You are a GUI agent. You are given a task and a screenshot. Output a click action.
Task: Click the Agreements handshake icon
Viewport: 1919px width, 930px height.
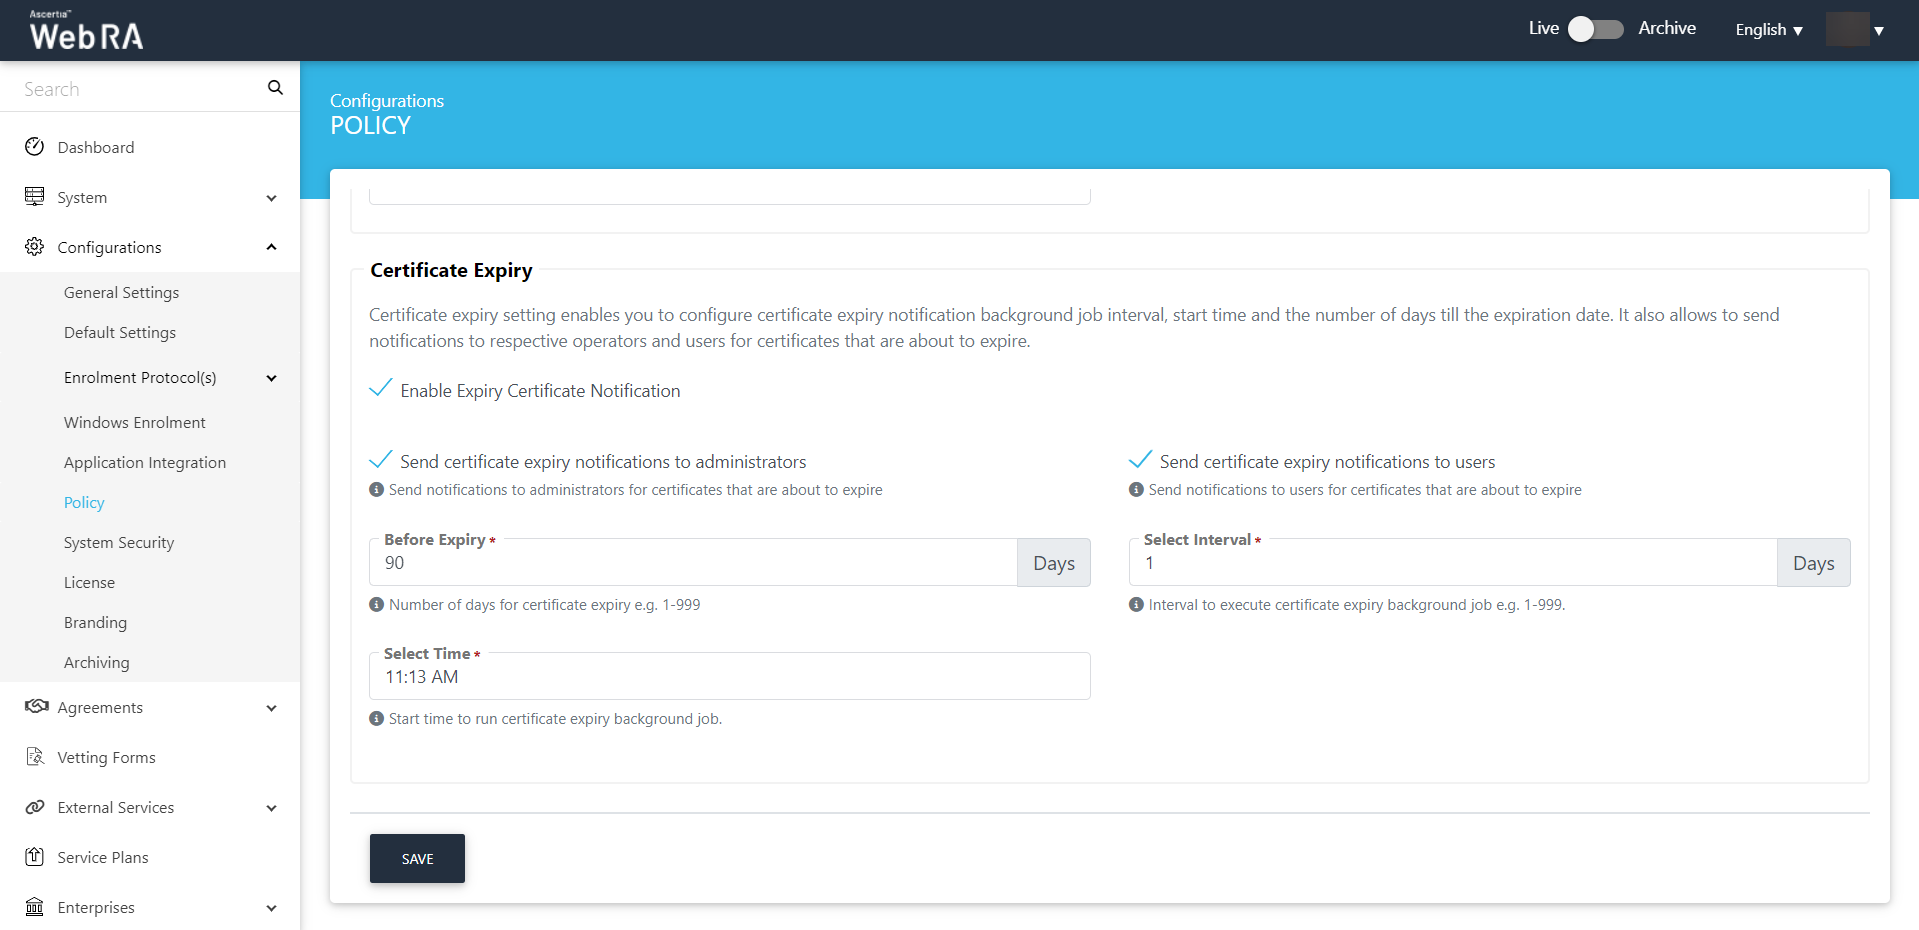tap(37, 707)
